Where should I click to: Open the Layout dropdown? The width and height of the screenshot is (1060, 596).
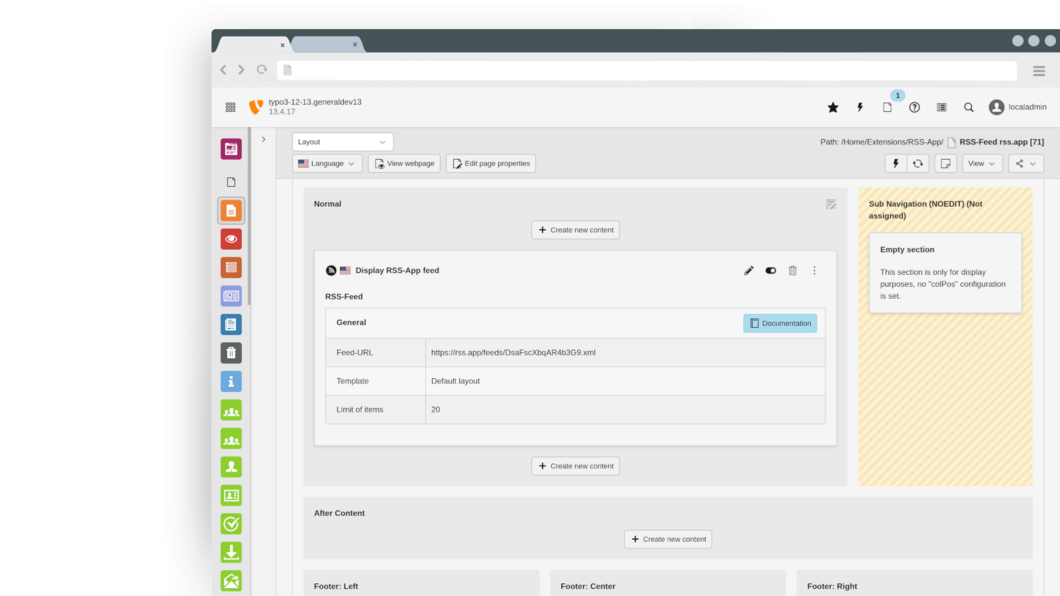click(x=342, y=141)
